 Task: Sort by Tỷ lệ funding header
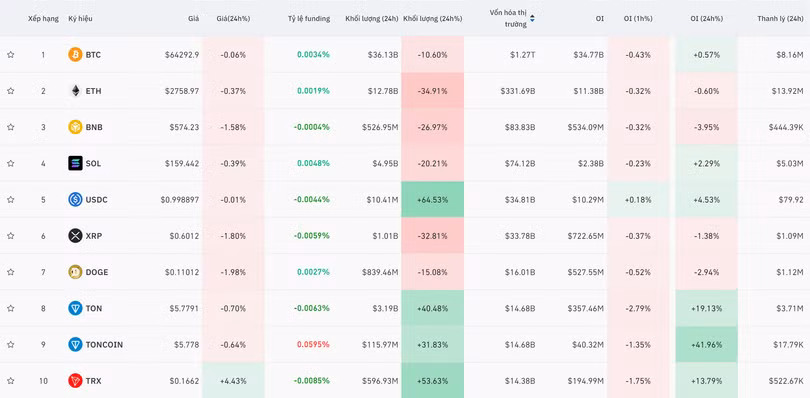click(309, 19)
